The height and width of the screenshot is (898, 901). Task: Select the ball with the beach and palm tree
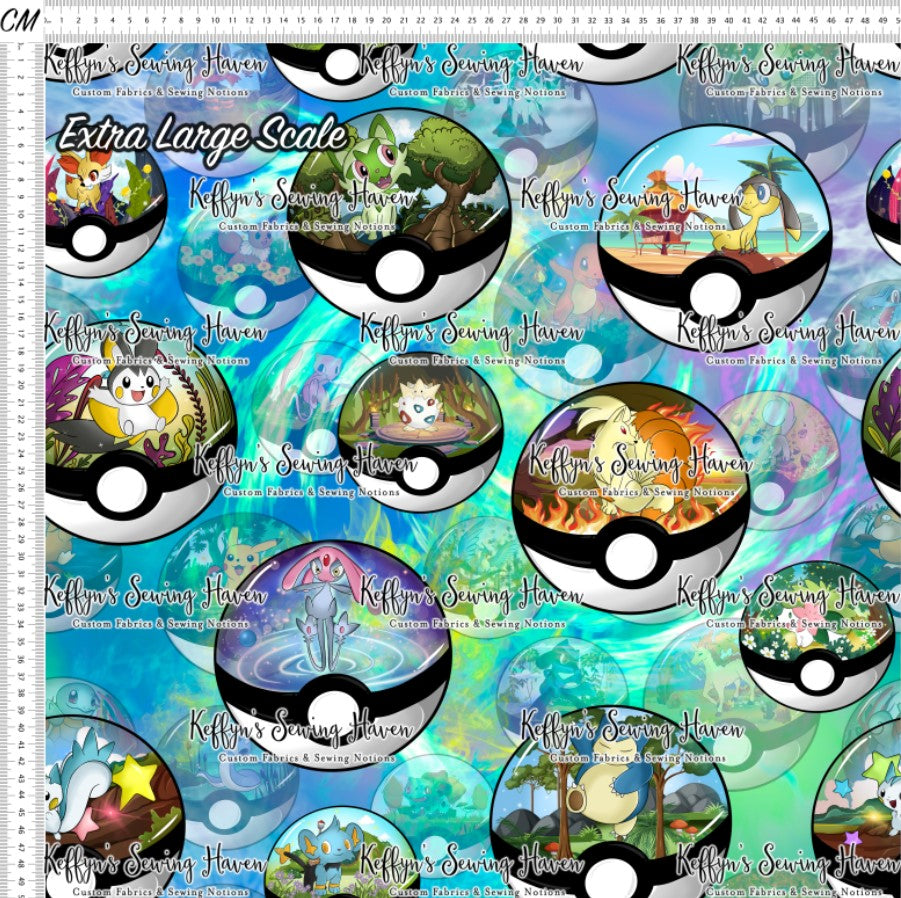(x=714, y=238)
